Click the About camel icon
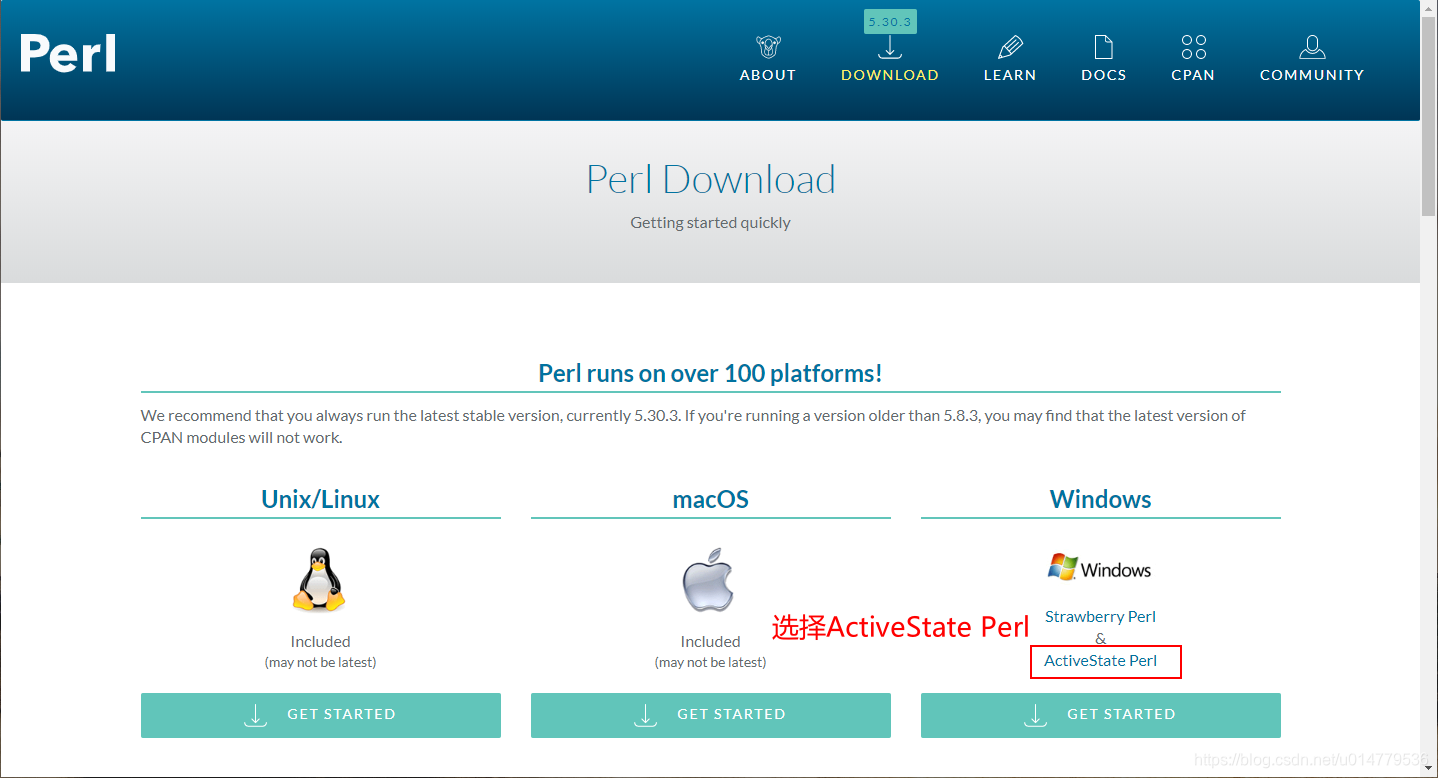Image resolution: width=1438 pixels, height=778 pixels. pos(768,47)
